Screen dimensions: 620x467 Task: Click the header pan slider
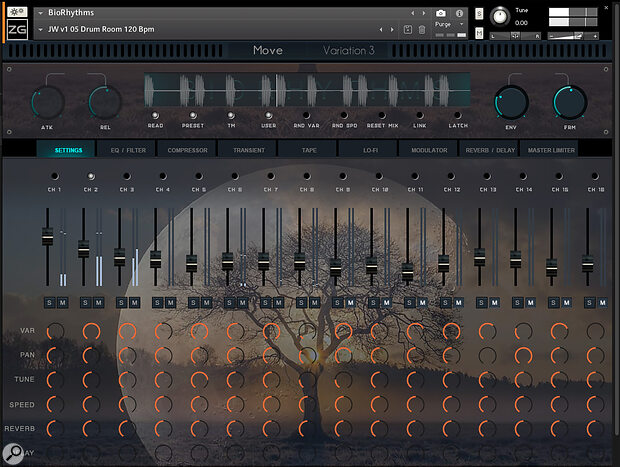tap(515, 36)
